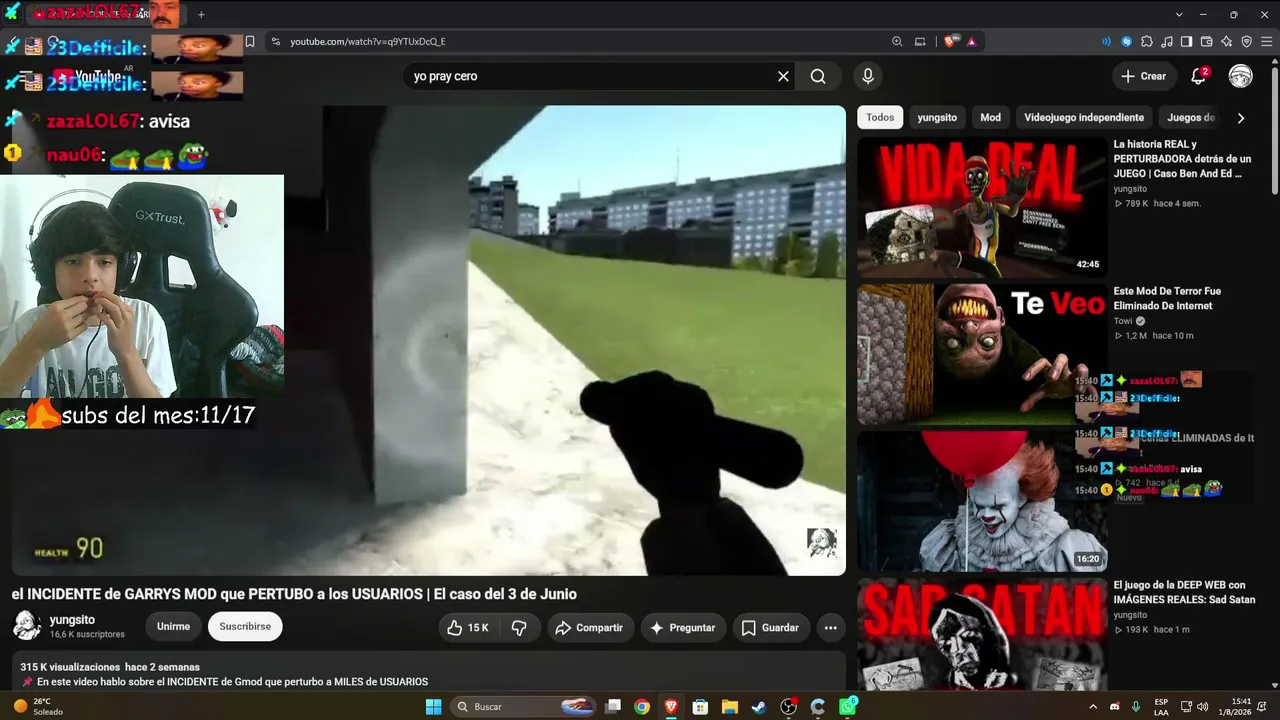Open Brave Rewards triangle icon
Screen dimensions: 1280x720
coord(971,42)
